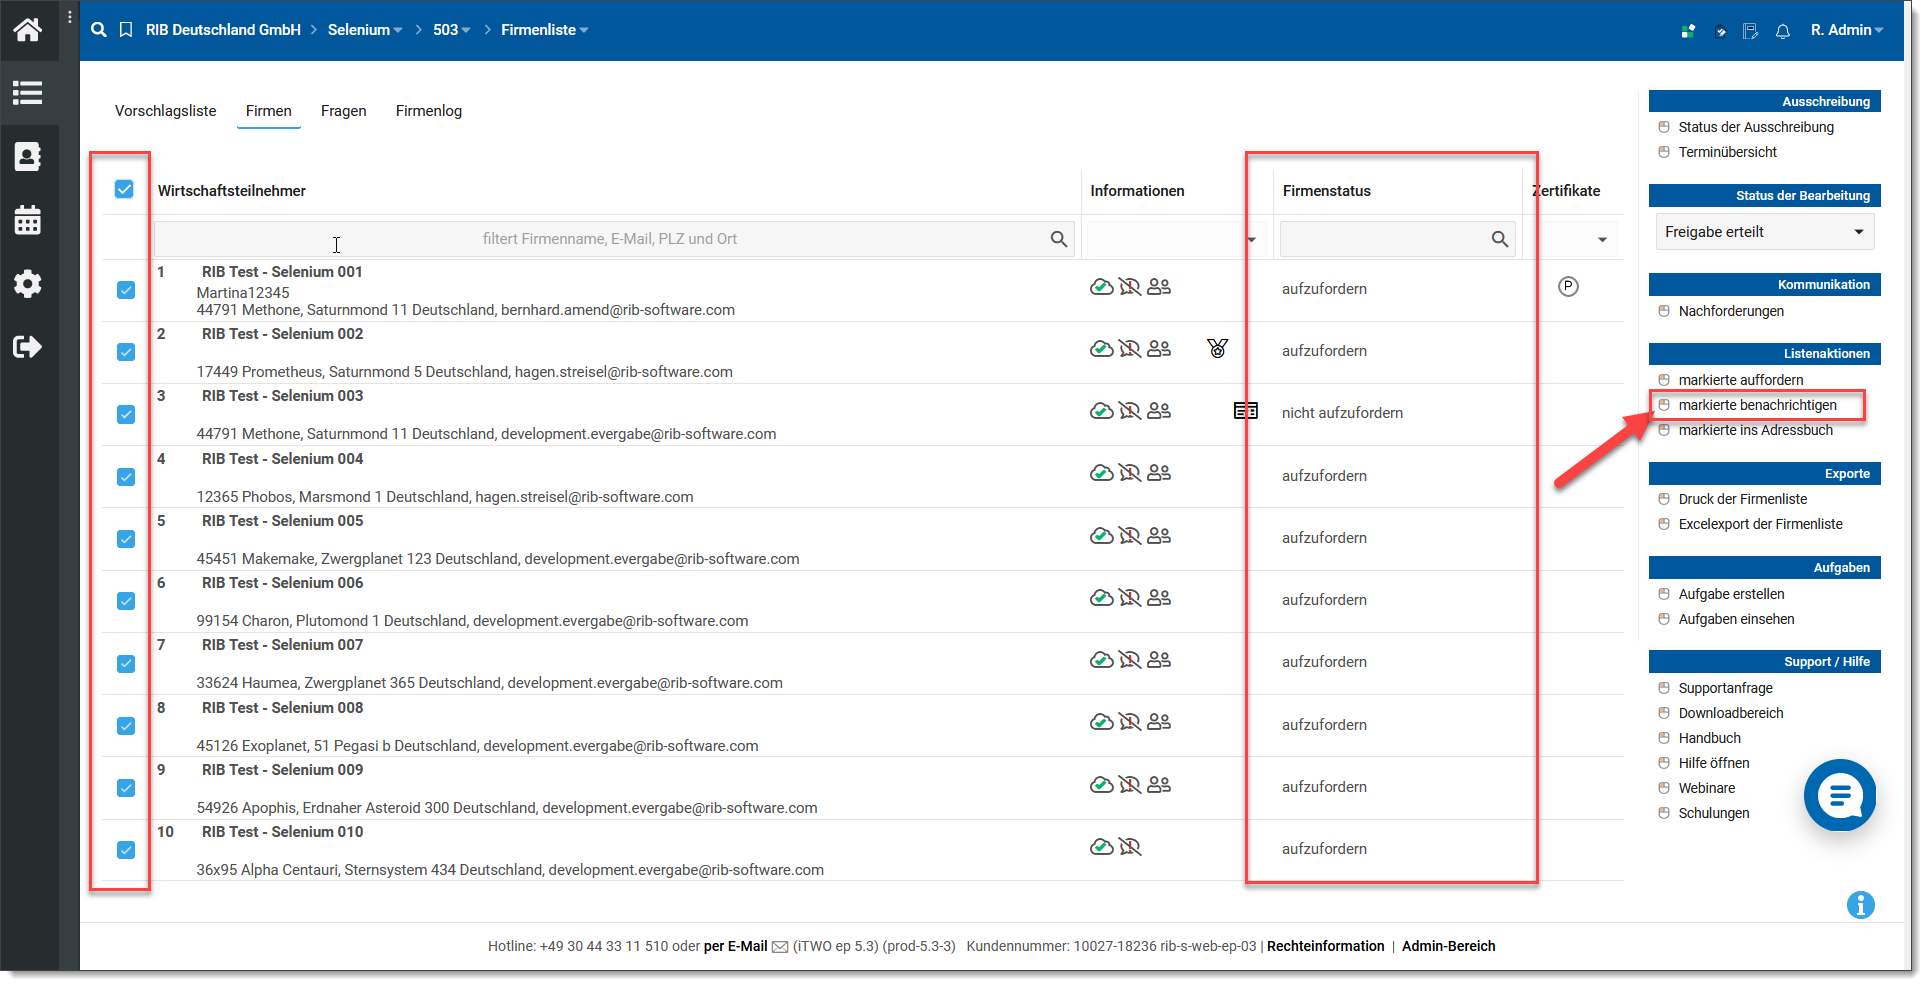
Task: Toggle the select-all checkbox in the table header
Action: (124, 189)
